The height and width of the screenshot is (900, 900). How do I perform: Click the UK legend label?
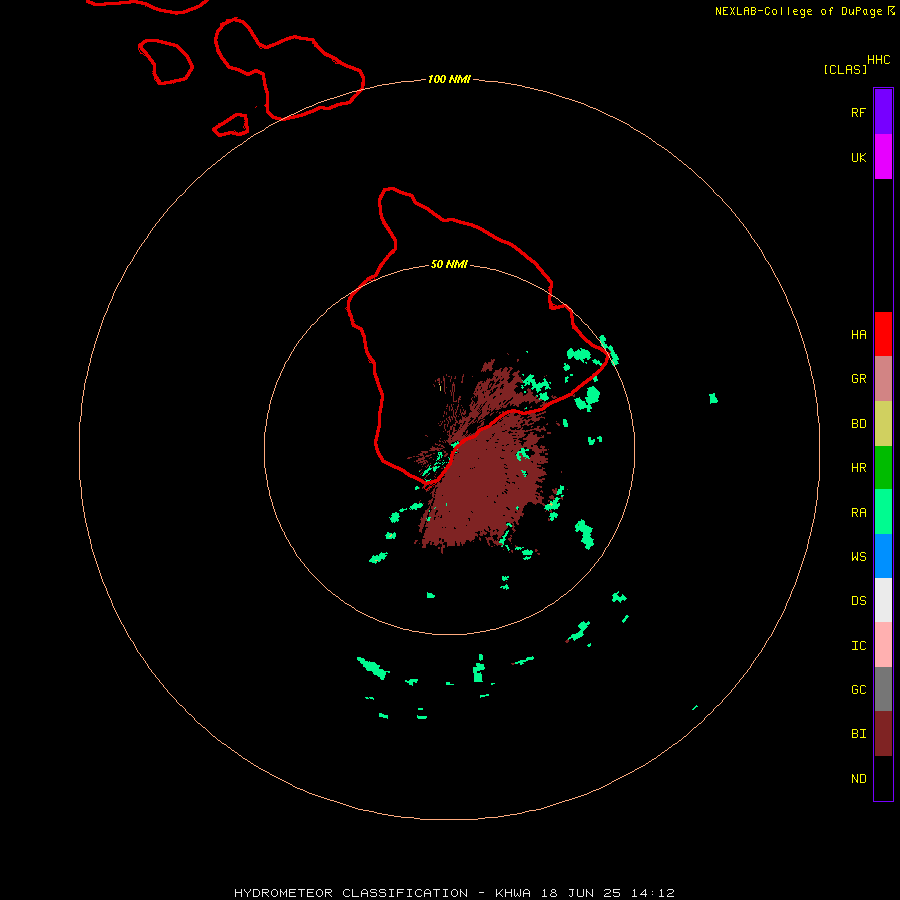point(858,157)
